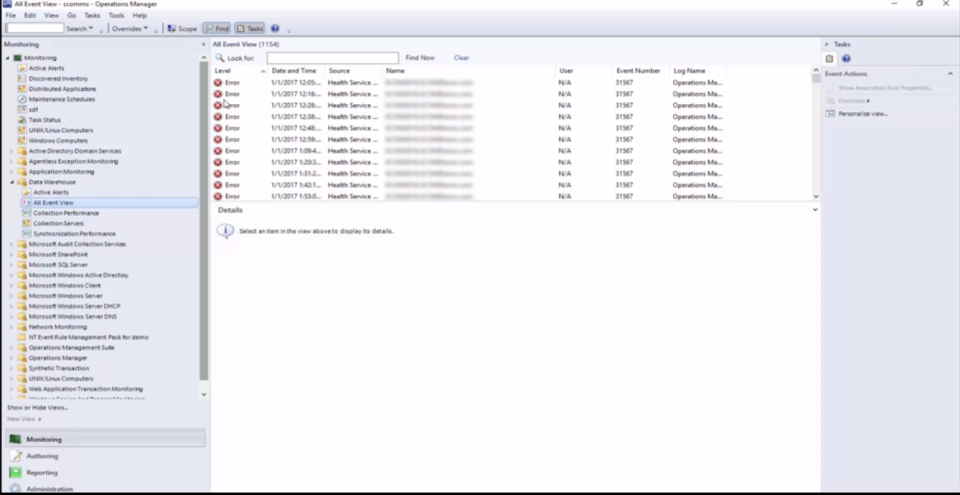Click the blue help icon in toolbar
960x495 pixels.
[x=275, y=29]
